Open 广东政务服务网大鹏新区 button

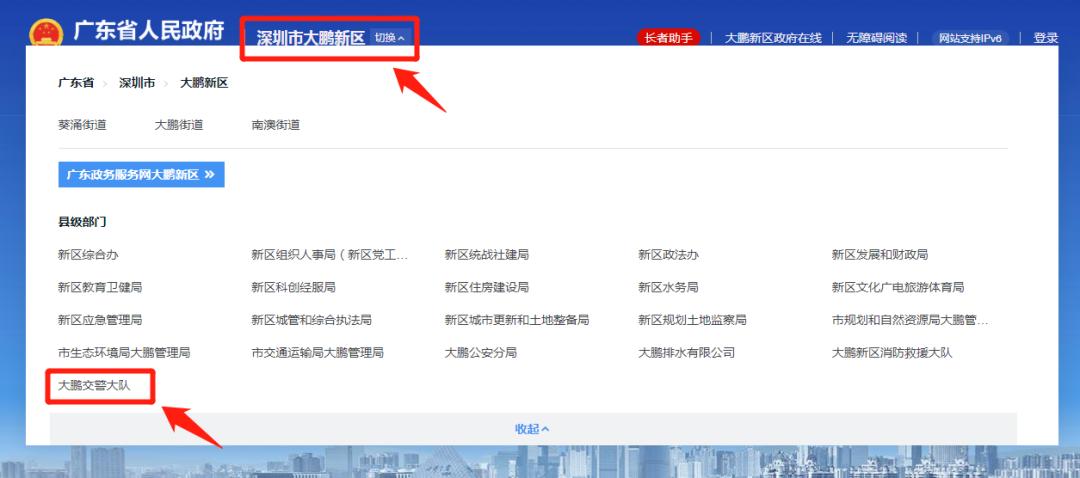[x=141, y=174]
